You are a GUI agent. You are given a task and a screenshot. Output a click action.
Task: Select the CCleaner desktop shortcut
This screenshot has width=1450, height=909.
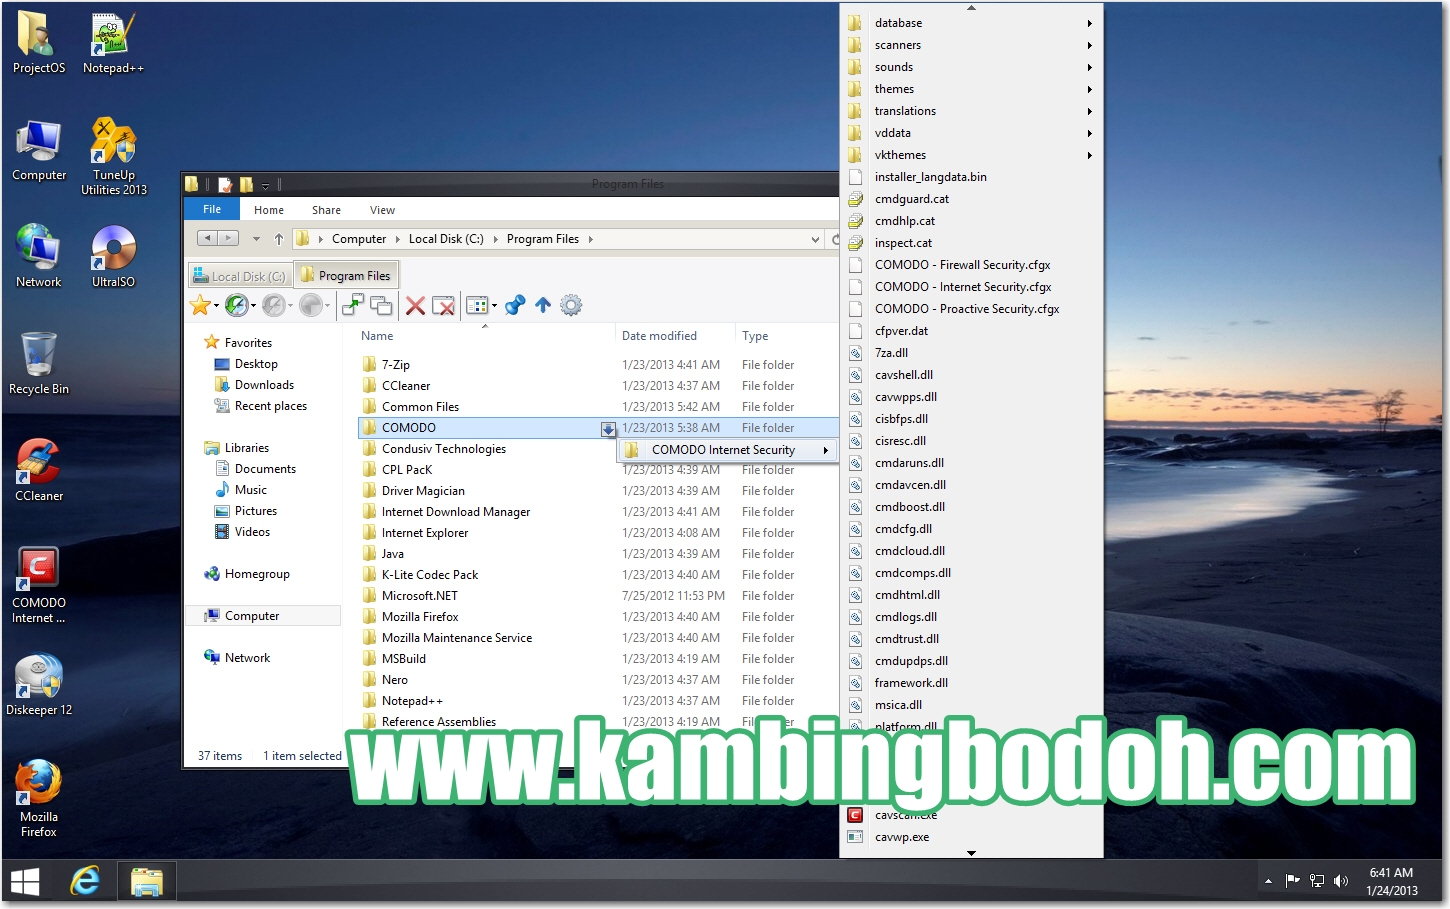pyautogui.click(x=38, y=470)
